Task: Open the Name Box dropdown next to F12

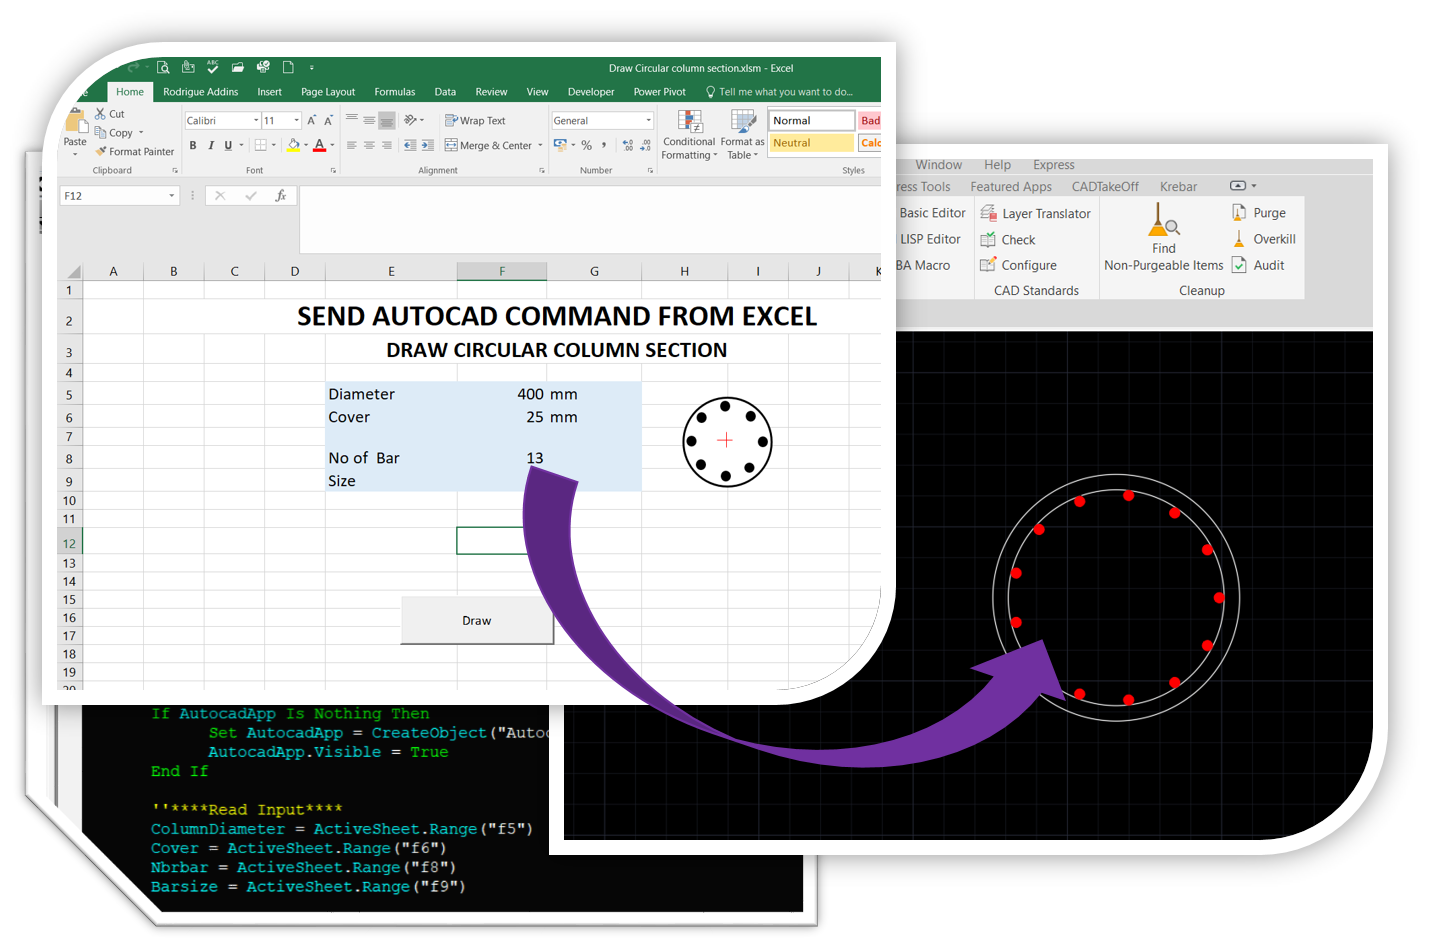Action: pyautogui.click(x=172, y=196)
